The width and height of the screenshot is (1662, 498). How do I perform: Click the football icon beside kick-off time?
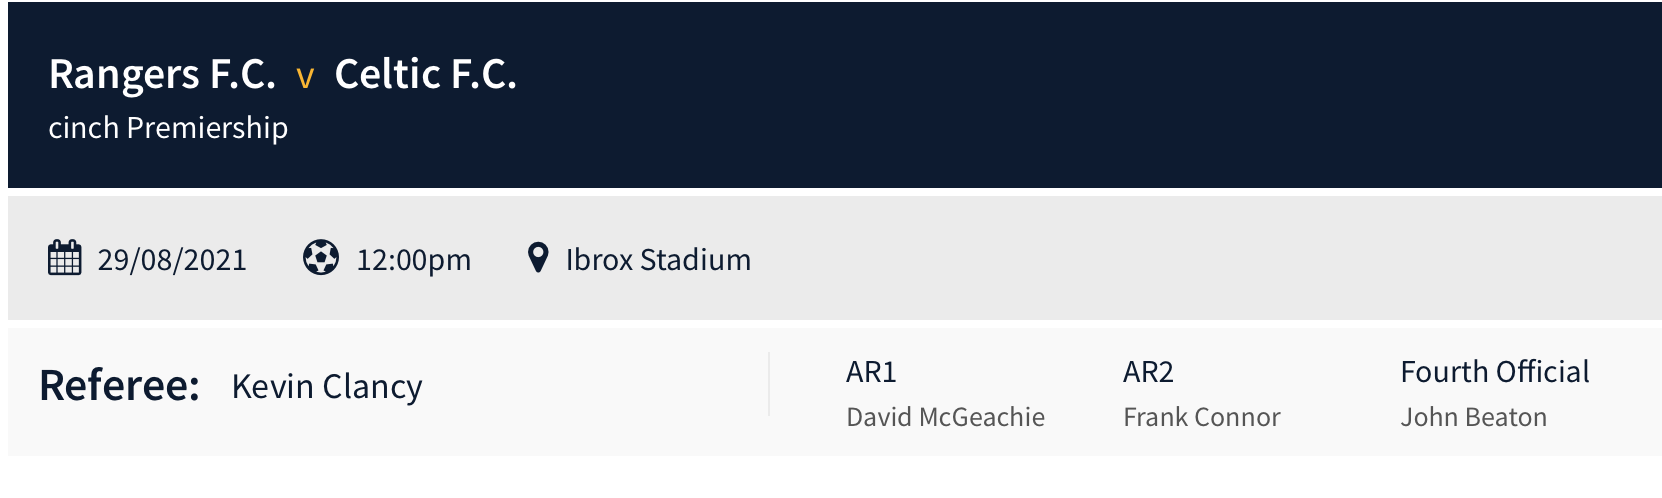[321, 258]
